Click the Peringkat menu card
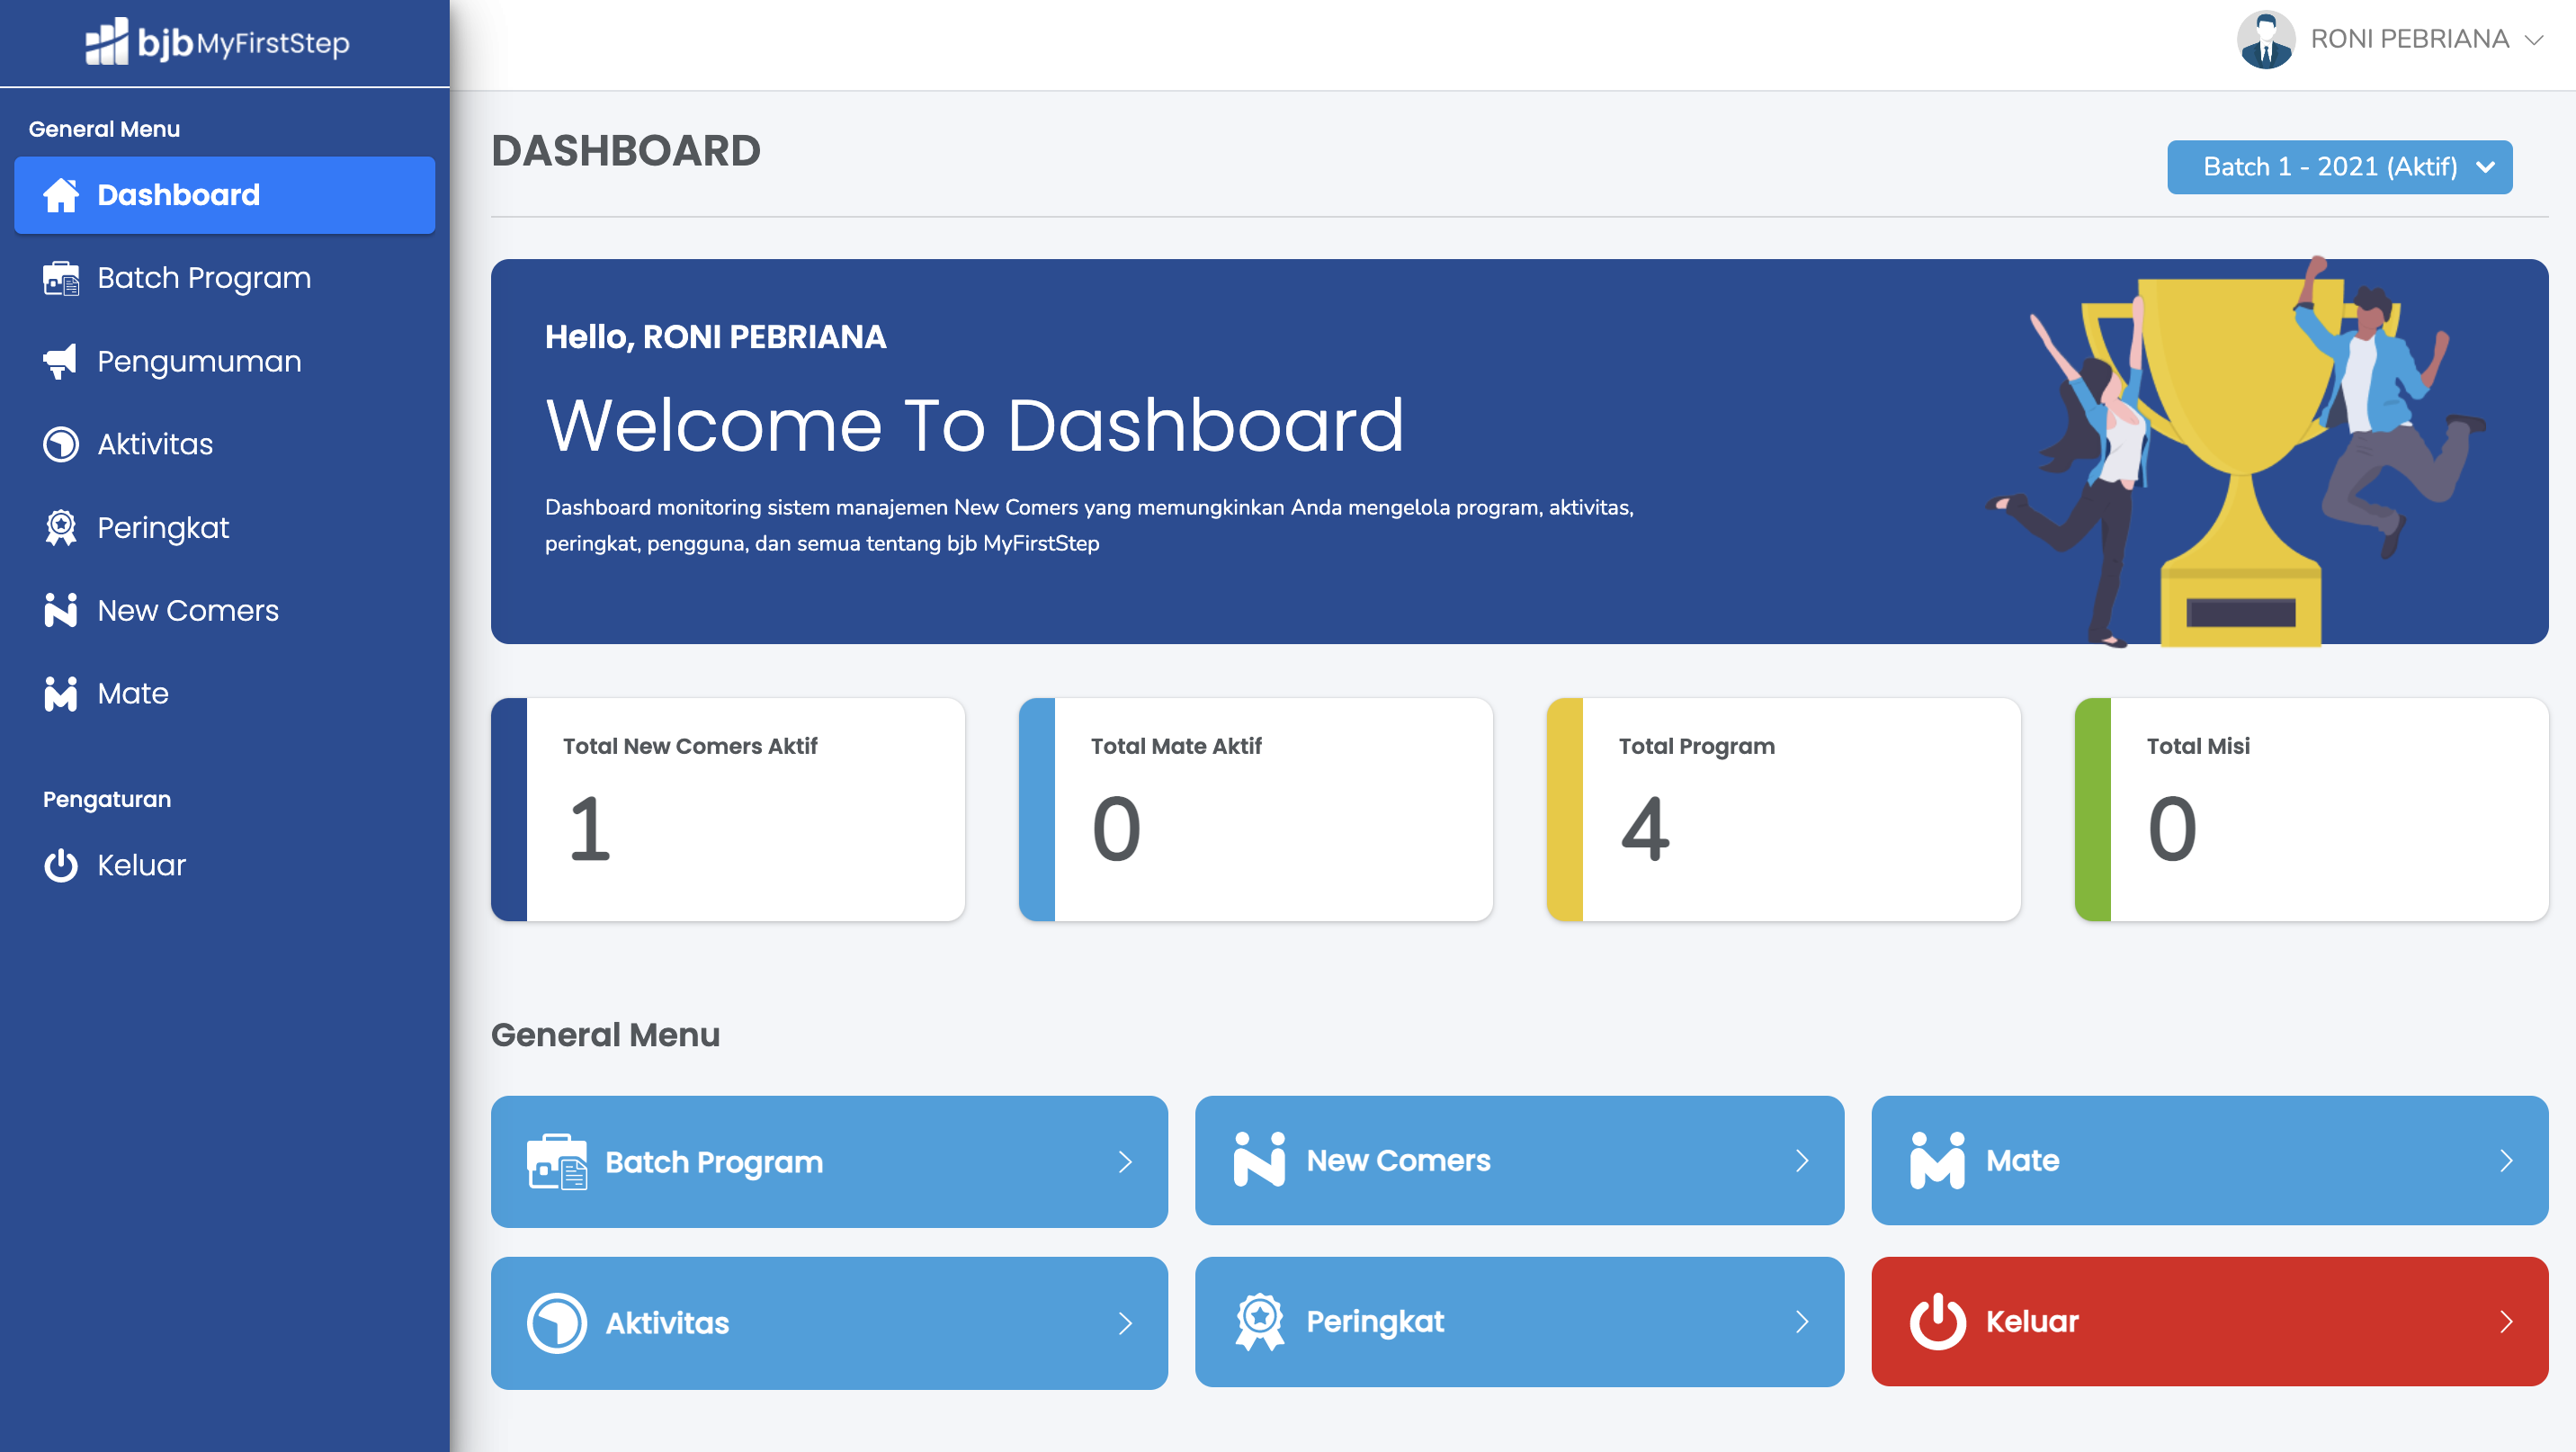The height and width of the screenshot is (1452, 2576). pyautogui.click(x=1518, y=1321)
